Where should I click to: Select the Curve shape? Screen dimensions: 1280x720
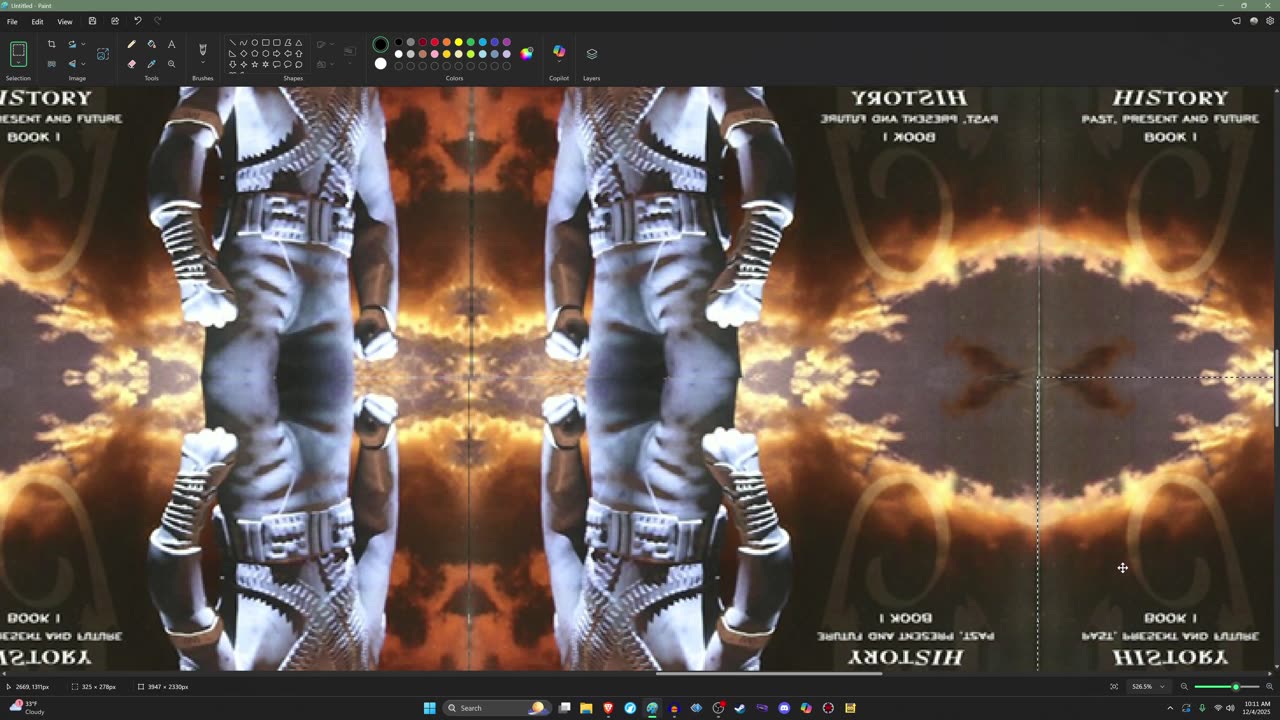click(x=243, y=43)
